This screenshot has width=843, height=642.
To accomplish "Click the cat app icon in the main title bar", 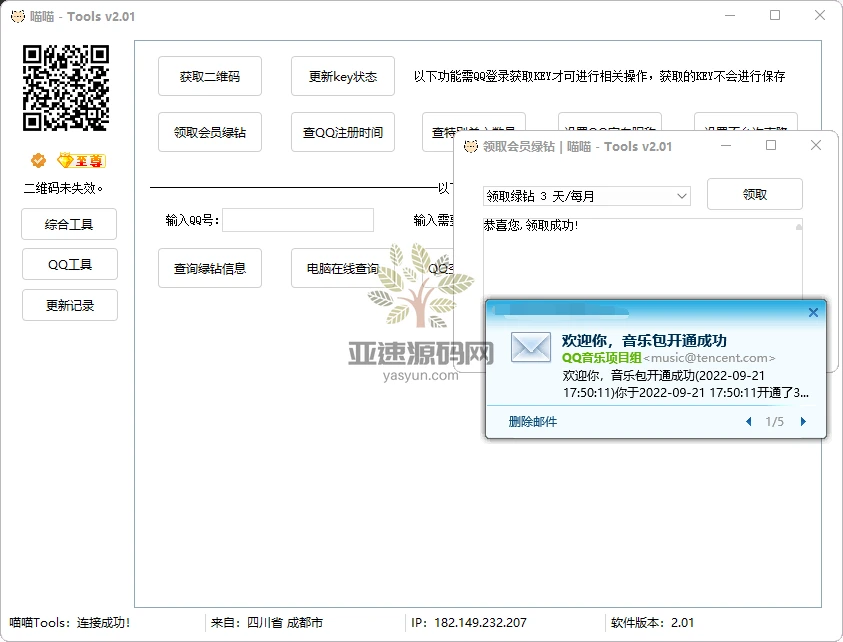I will (18, 16).
